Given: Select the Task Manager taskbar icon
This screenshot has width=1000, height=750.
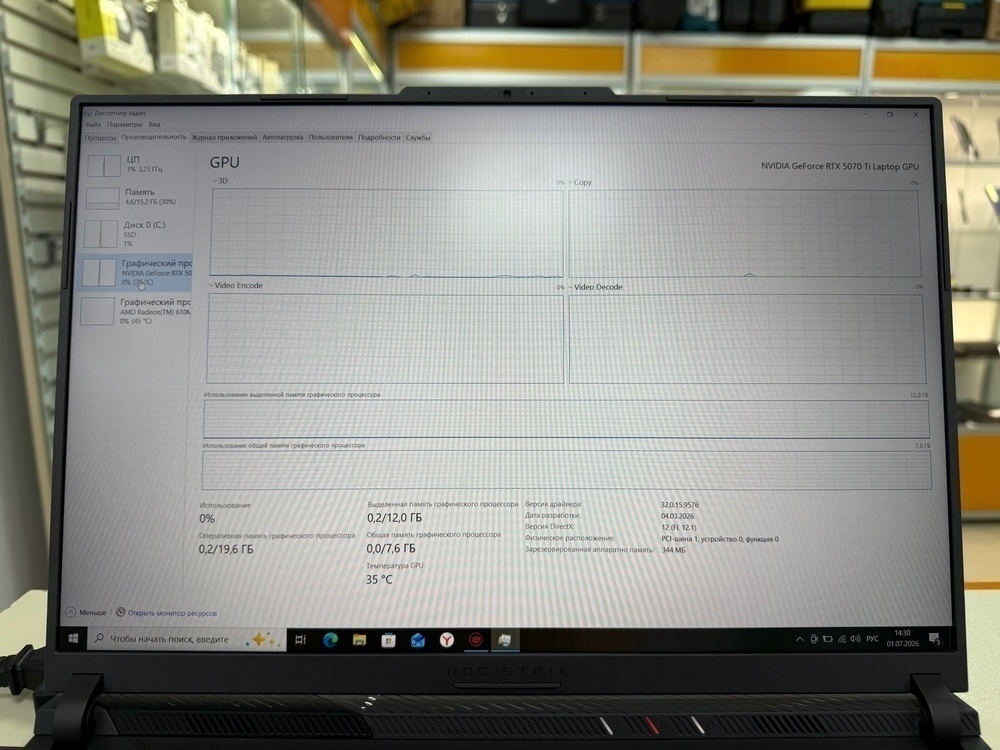Looking at the screenshot, I should [x=504, y=640].
